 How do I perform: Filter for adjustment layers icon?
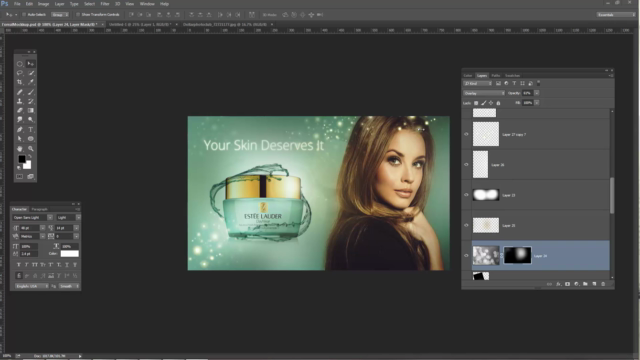pos(506,83)
